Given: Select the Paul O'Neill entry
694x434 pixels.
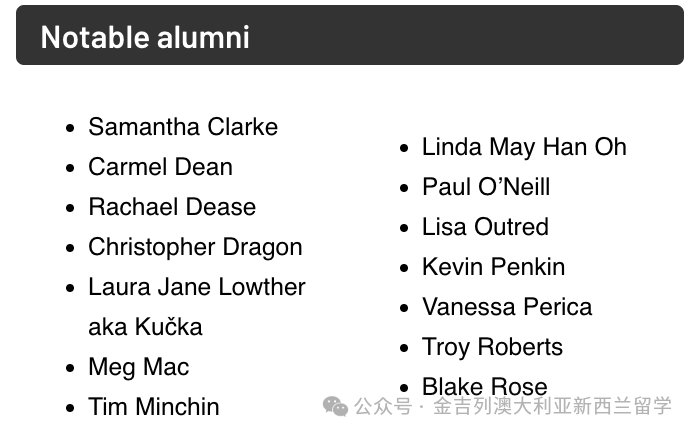Looking at the screenshot, I should click(x=486, y=187).
